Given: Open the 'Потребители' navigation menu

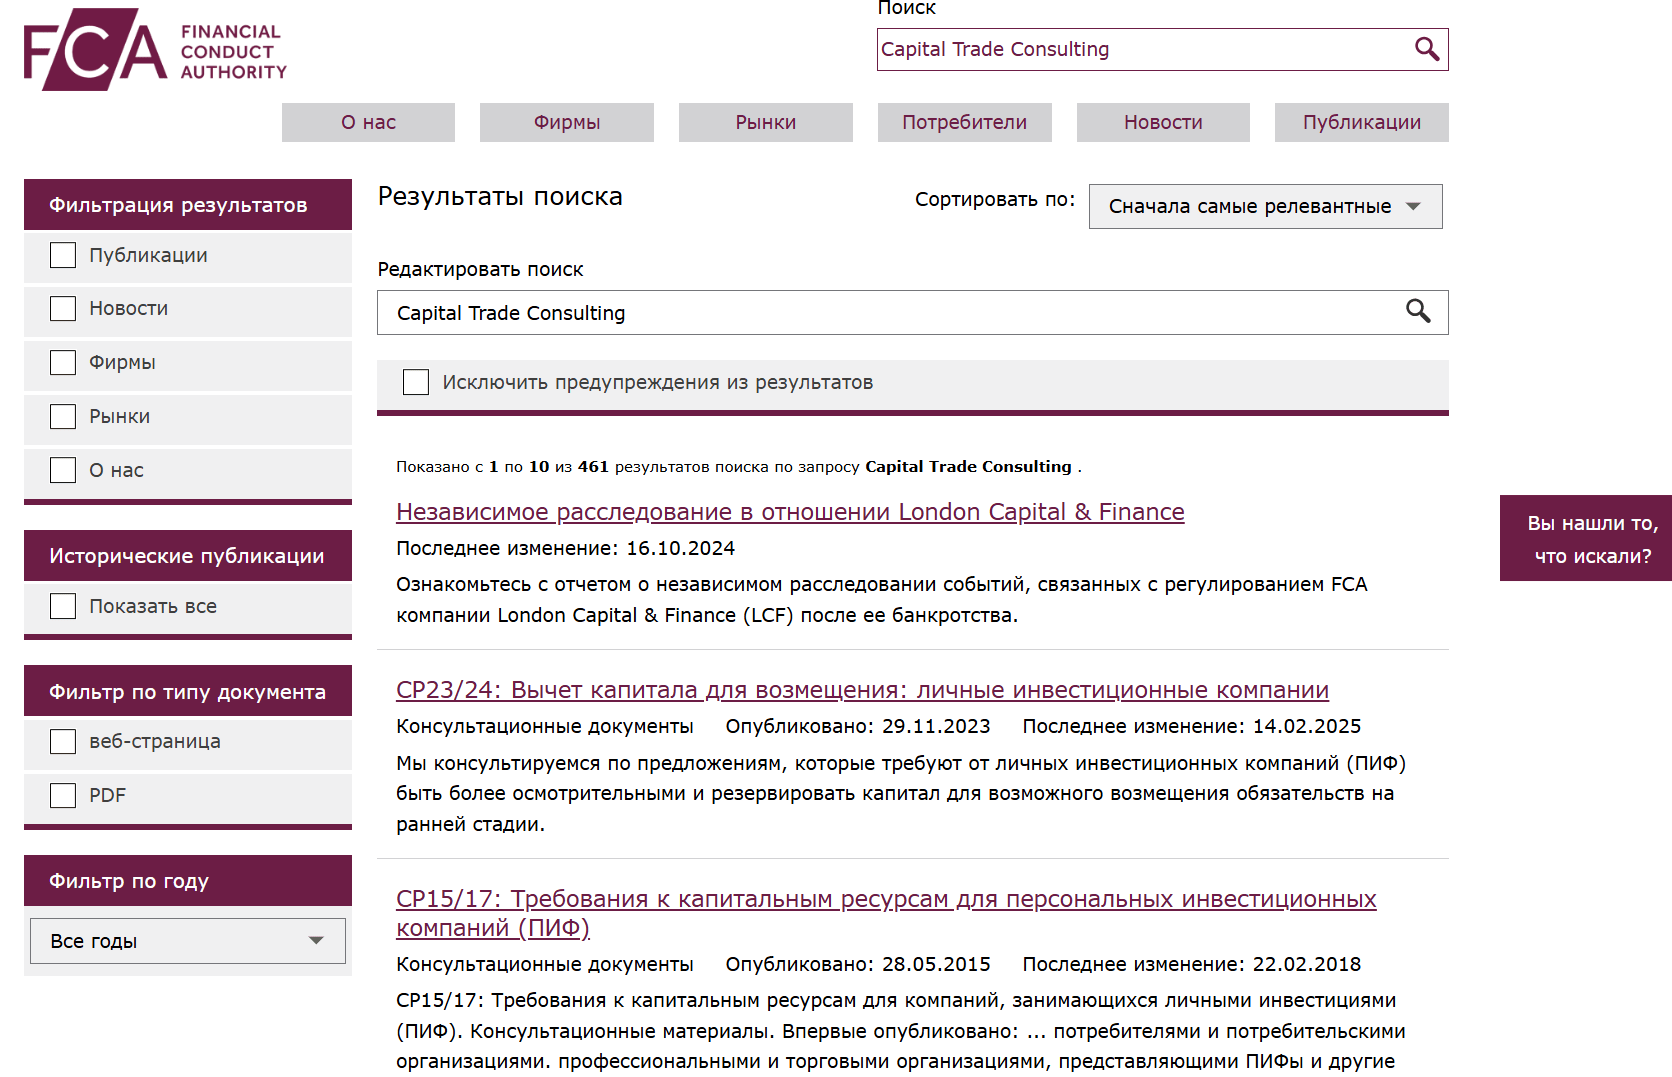Looking at the screenshot, I should point(965,122).
